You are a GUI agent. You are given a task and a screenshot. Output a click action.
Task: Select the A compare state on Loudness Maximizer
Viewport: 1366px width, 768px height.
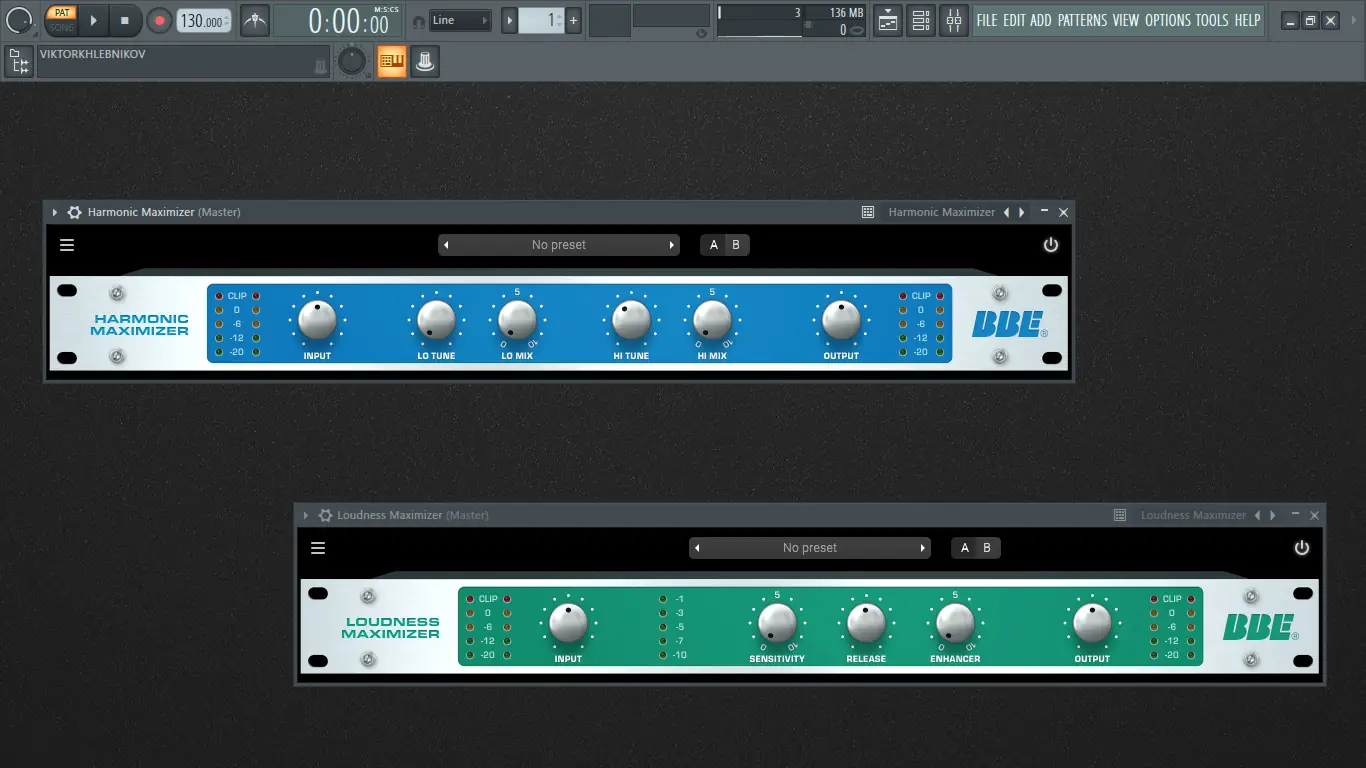tap(963, 547)
